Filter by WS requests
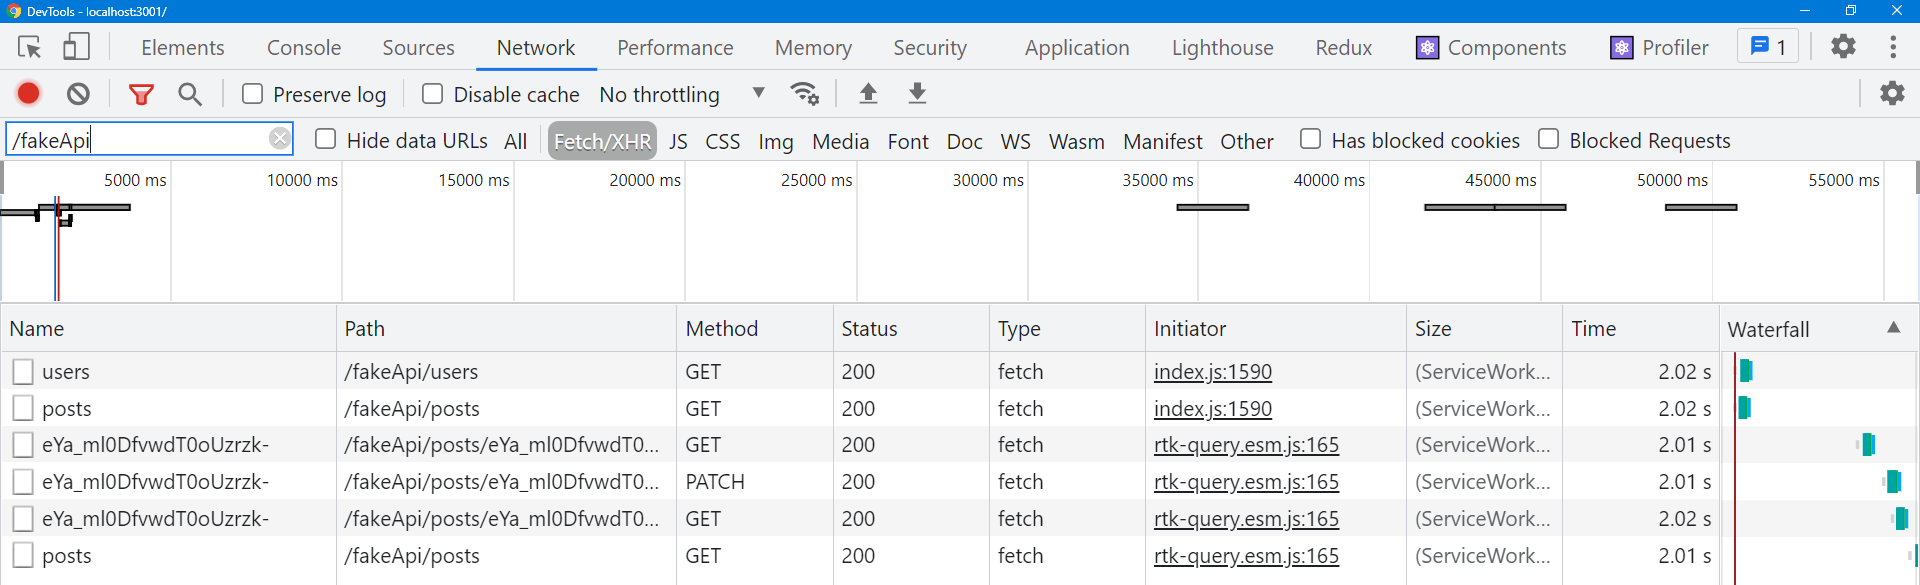The image size is (1920, 585). click(1015, 141)
